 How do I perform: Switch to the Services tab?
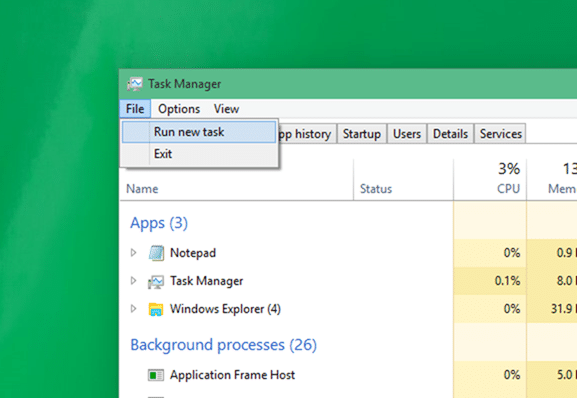500,134
